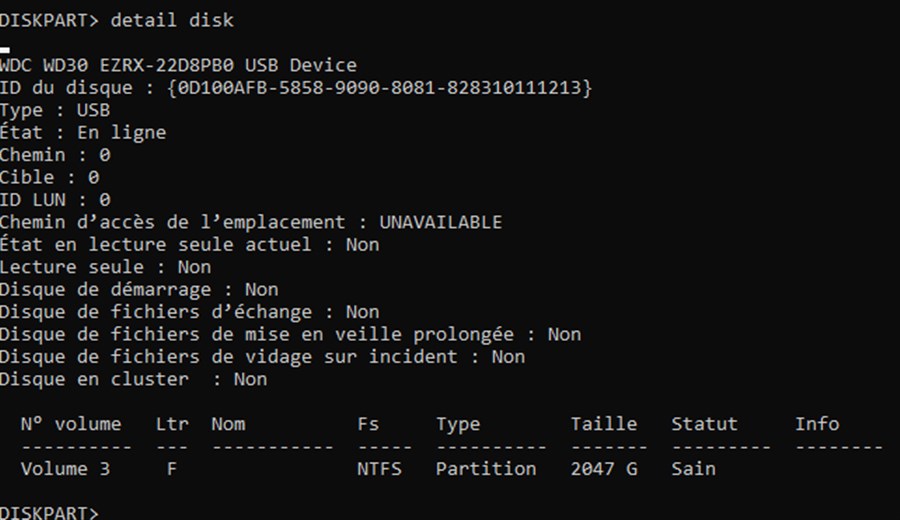Viewport: 900px width, 520px height.
Task: Click the 'Volume 3' table entry
Action: point(65,468)
